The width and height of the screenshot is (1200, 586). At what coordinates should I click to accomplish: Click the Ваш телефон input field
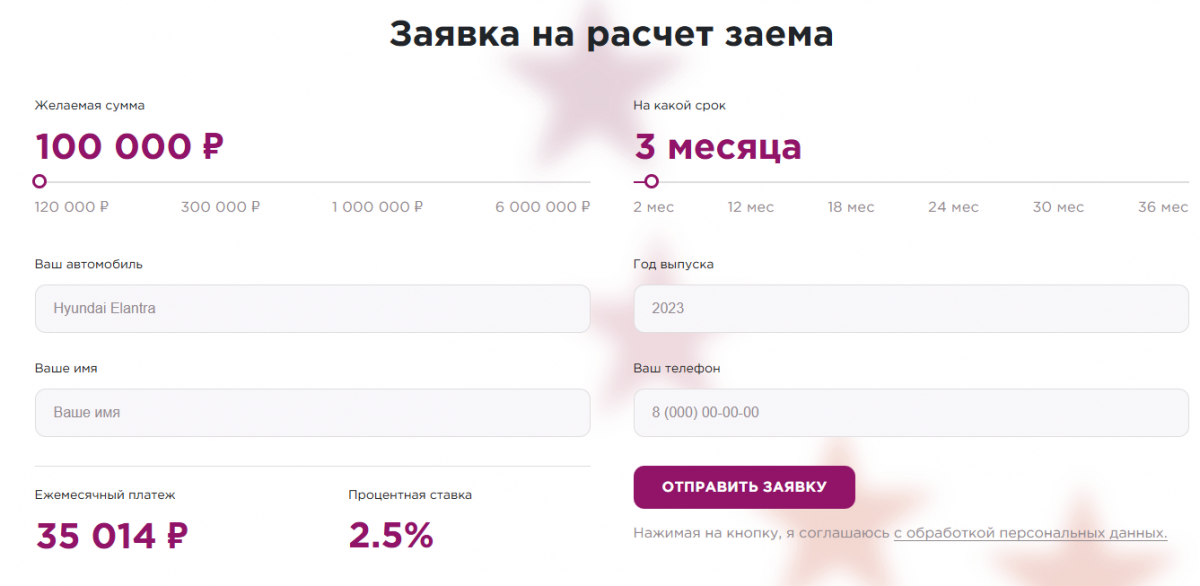click(911, 412)
